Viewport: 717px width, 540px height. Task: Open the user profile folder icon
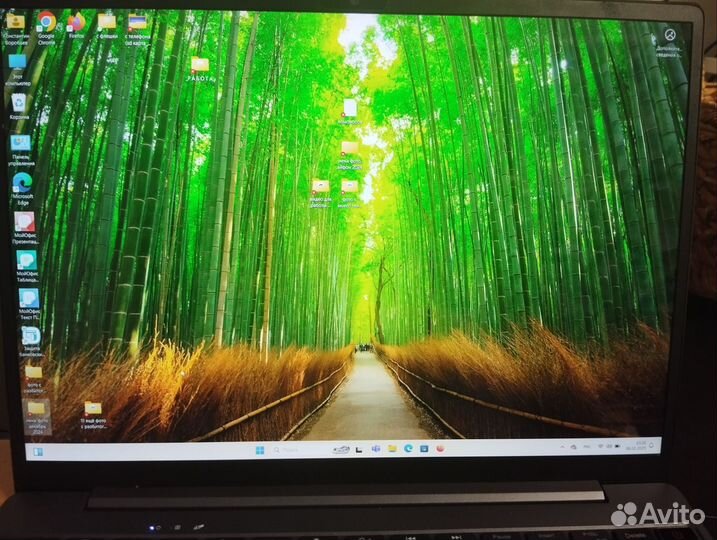(16, 28)
